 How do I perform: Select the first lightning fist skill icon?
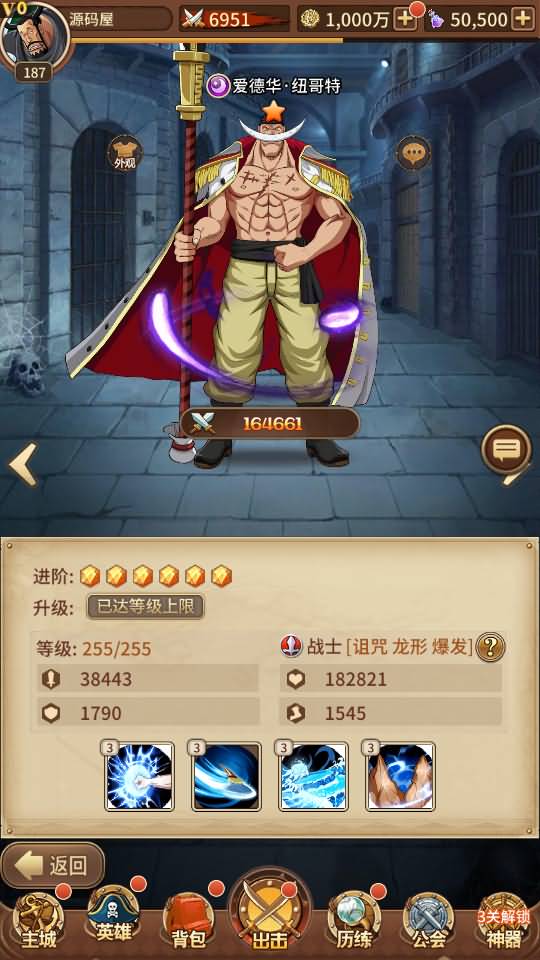coord(140,777)
